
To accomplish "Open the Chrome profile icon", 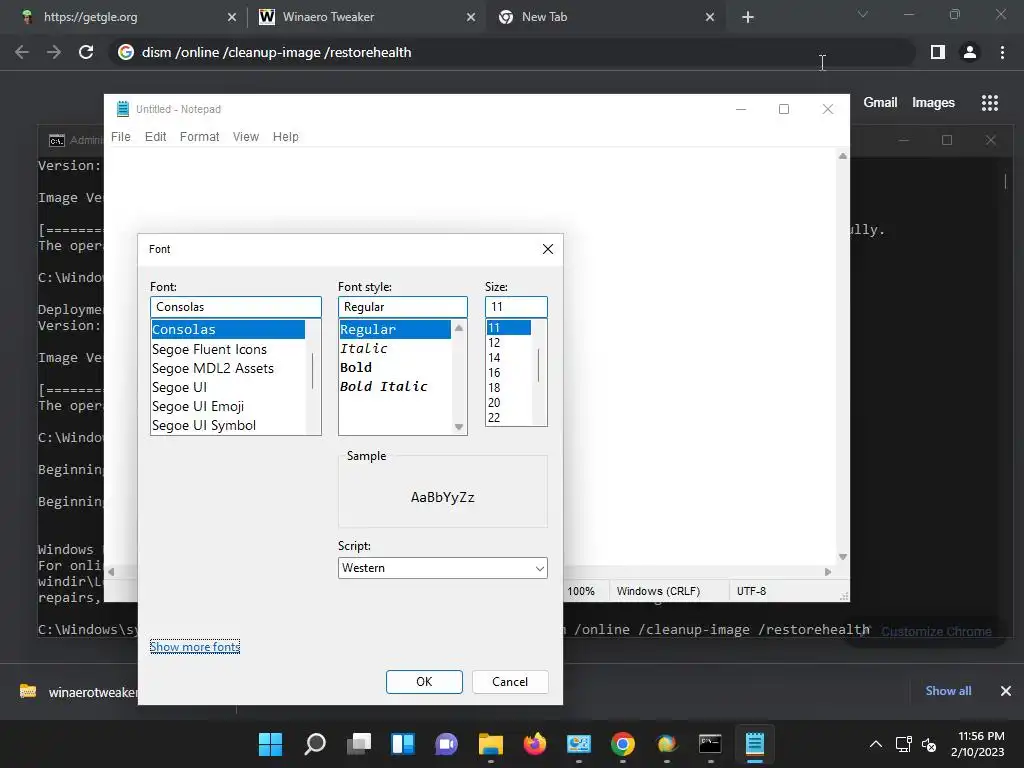I will 970,52.
